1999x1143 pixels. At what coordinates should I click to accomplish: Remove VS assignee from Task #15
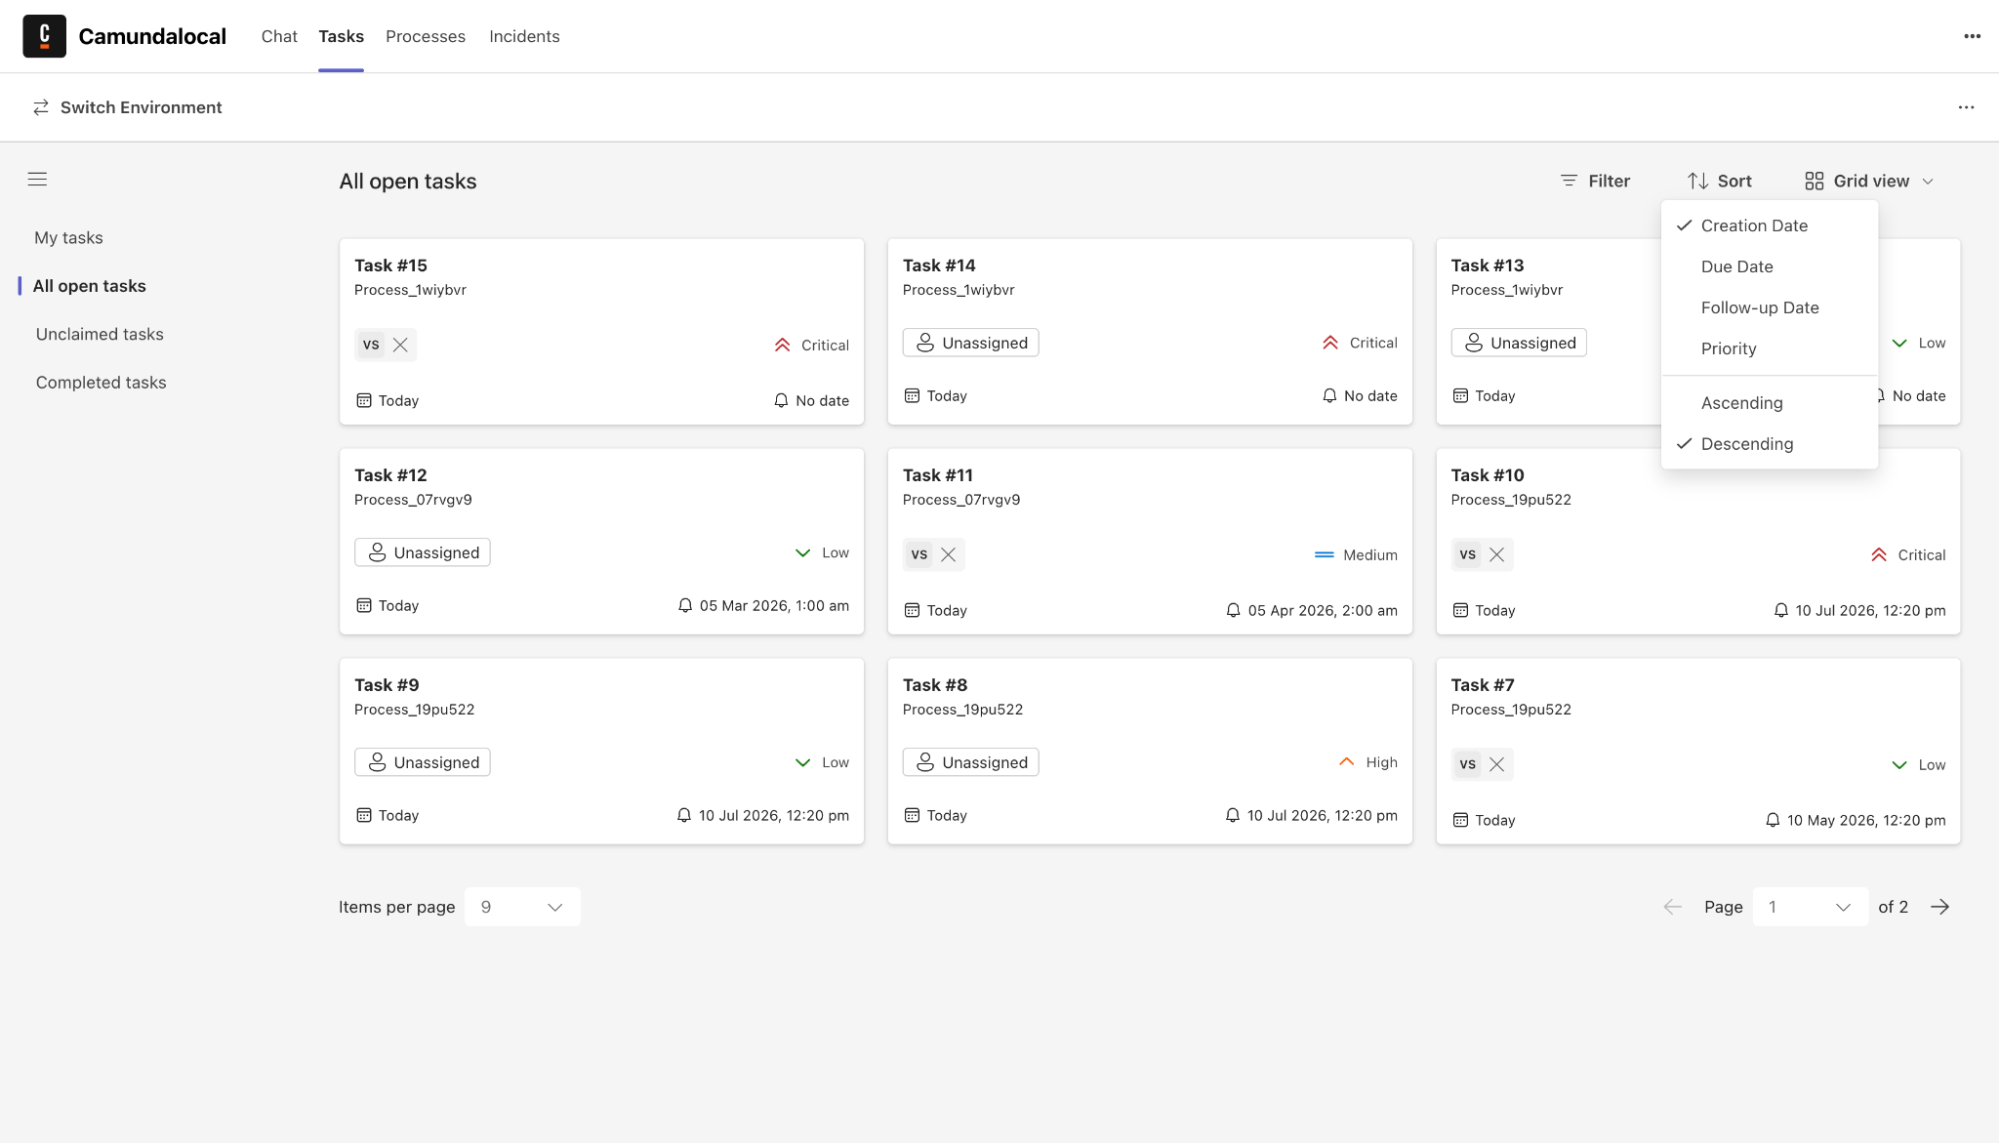coord(400,345)
